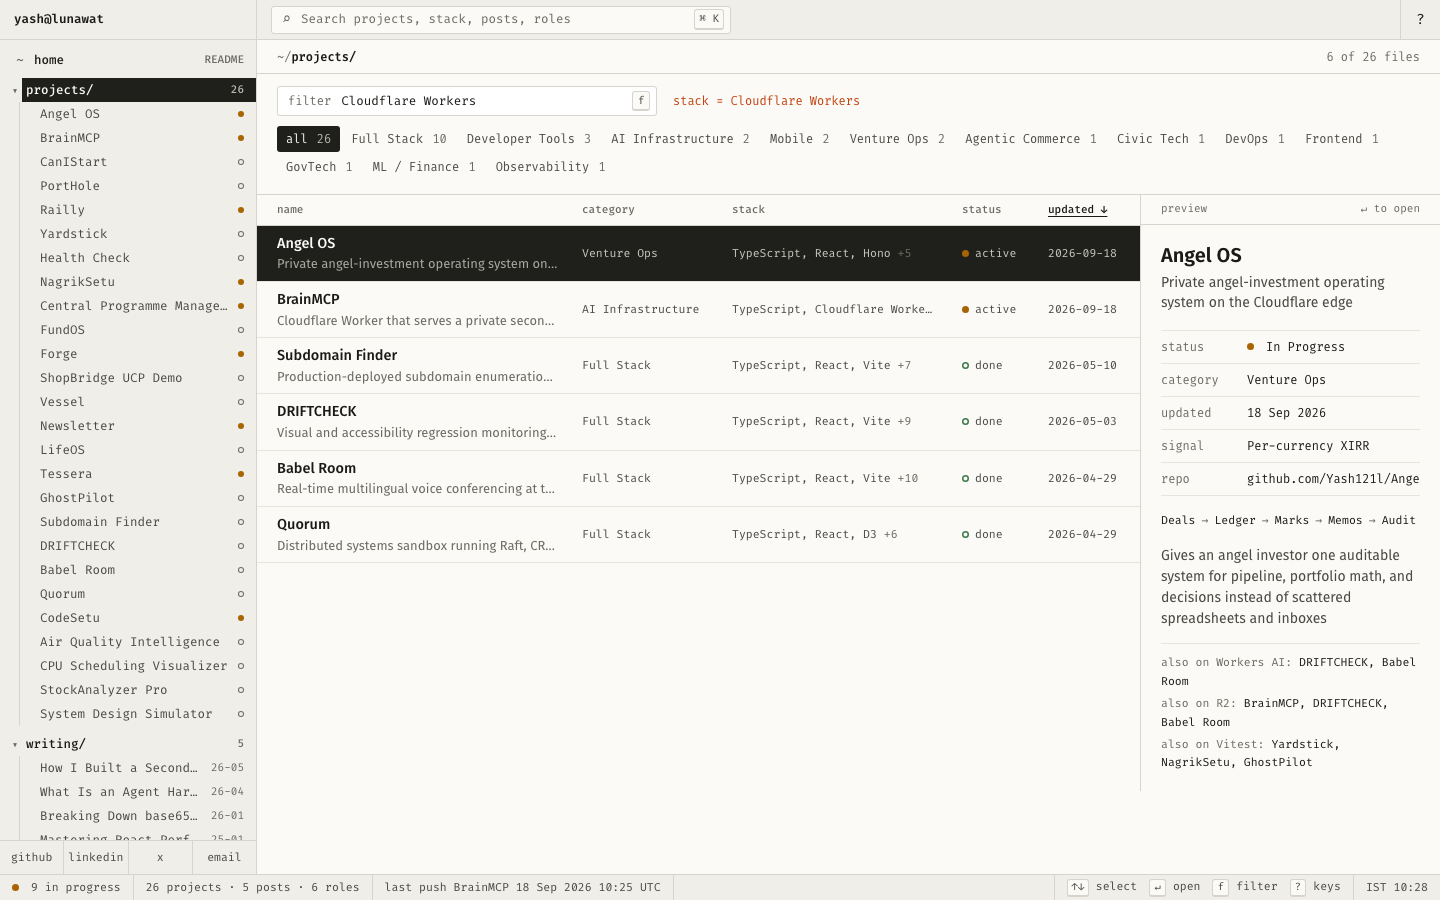This screenshot has height=900, width=1440.
Task: Click the orange status dot beside Angel OS in sidebar
Action: [241, 114]
